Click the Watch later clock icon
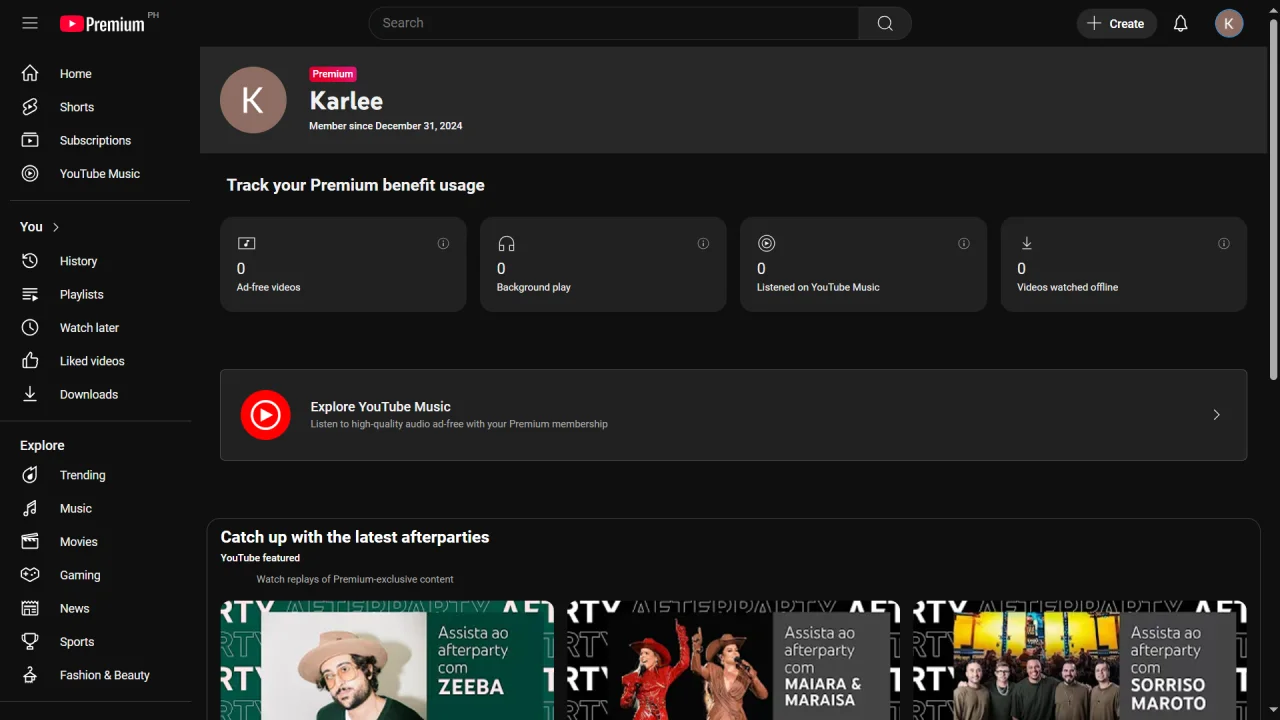Screen dimensions: 1280x720 click(x=30, y=327)
